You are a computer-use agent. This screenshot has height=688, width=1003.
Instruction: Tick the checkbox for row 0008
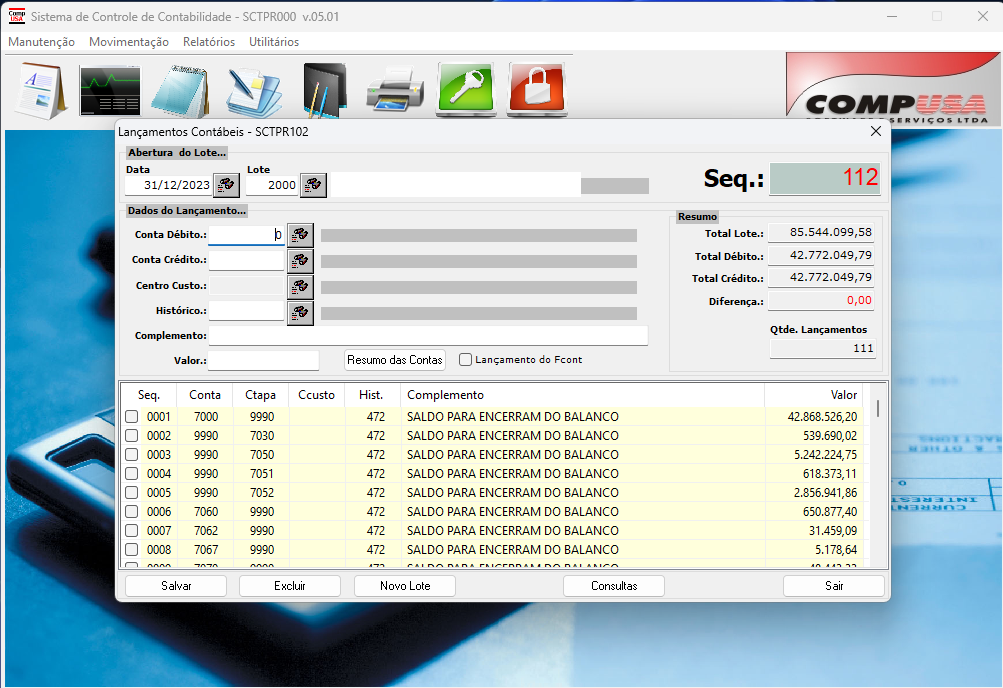pyautogui.click(x=132, y=549)
